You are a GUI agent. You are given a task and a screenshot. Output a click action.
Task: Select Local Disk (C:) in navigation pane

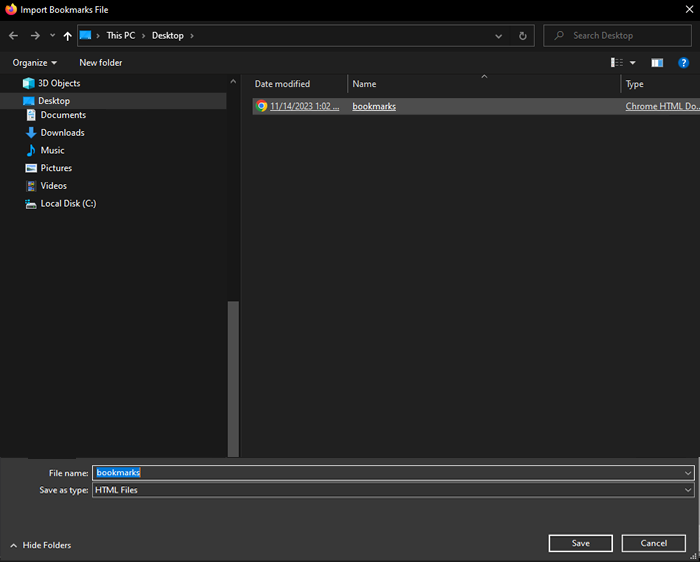click(x=68, y=203)
